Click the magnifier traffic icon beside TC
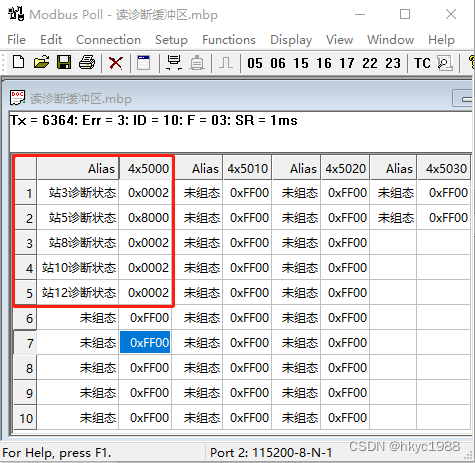 (445, 63)
